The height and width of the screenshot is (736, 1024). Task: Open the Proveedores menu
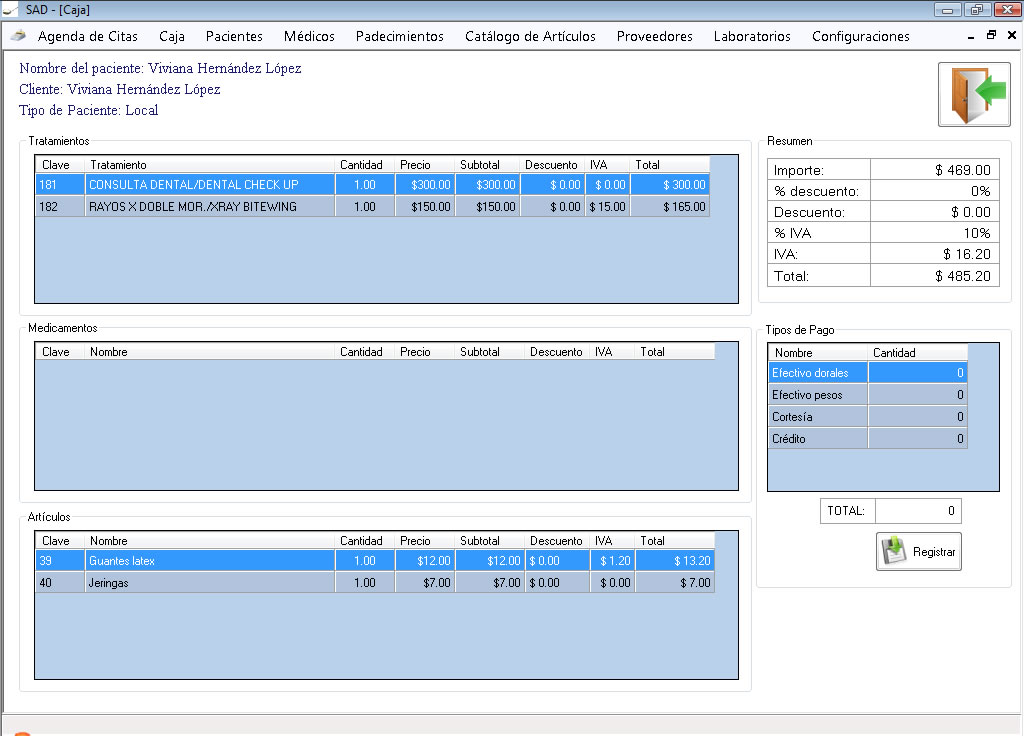click(x=654, y=37)
